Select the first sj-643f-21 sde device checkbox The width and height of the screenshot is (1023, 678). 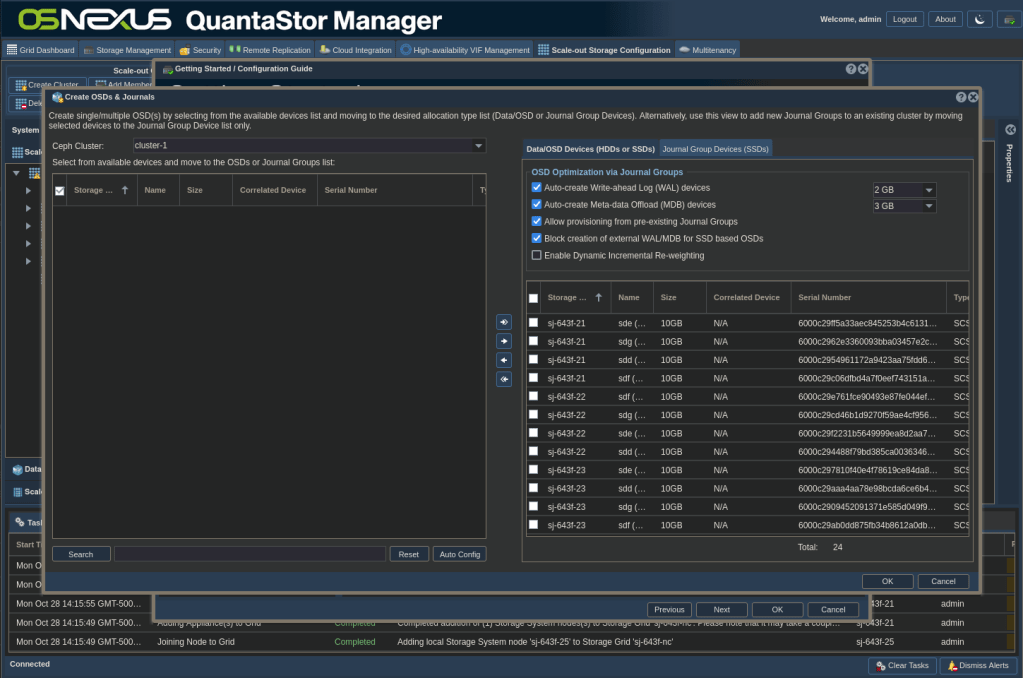[534, 323]
